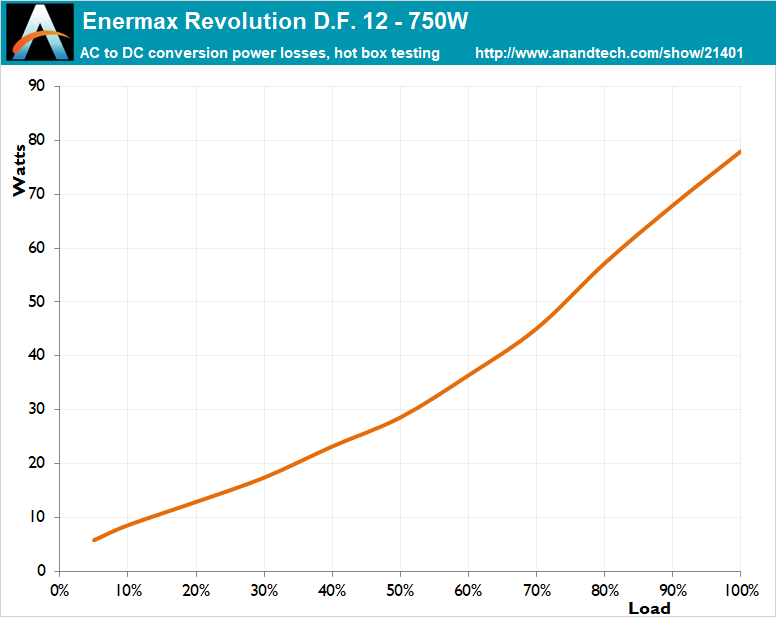
Task: Click the 50 value on Watts axis
Action: click(x=37, y=301)
